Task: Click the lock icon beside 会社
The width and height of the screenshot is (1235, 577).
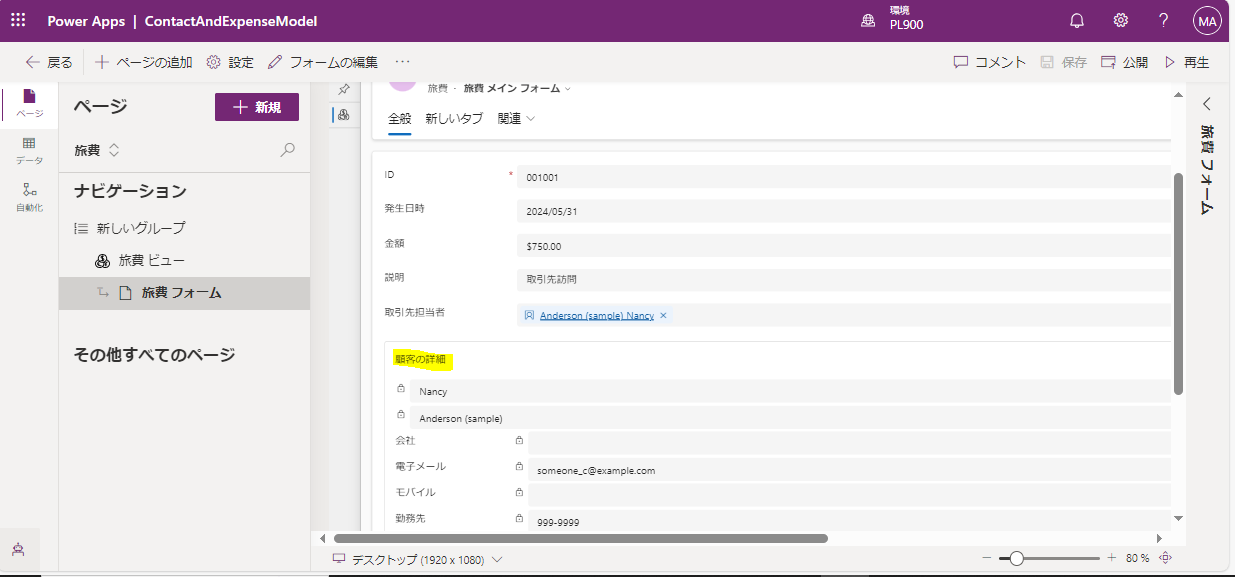Action: tap(519, 441)
